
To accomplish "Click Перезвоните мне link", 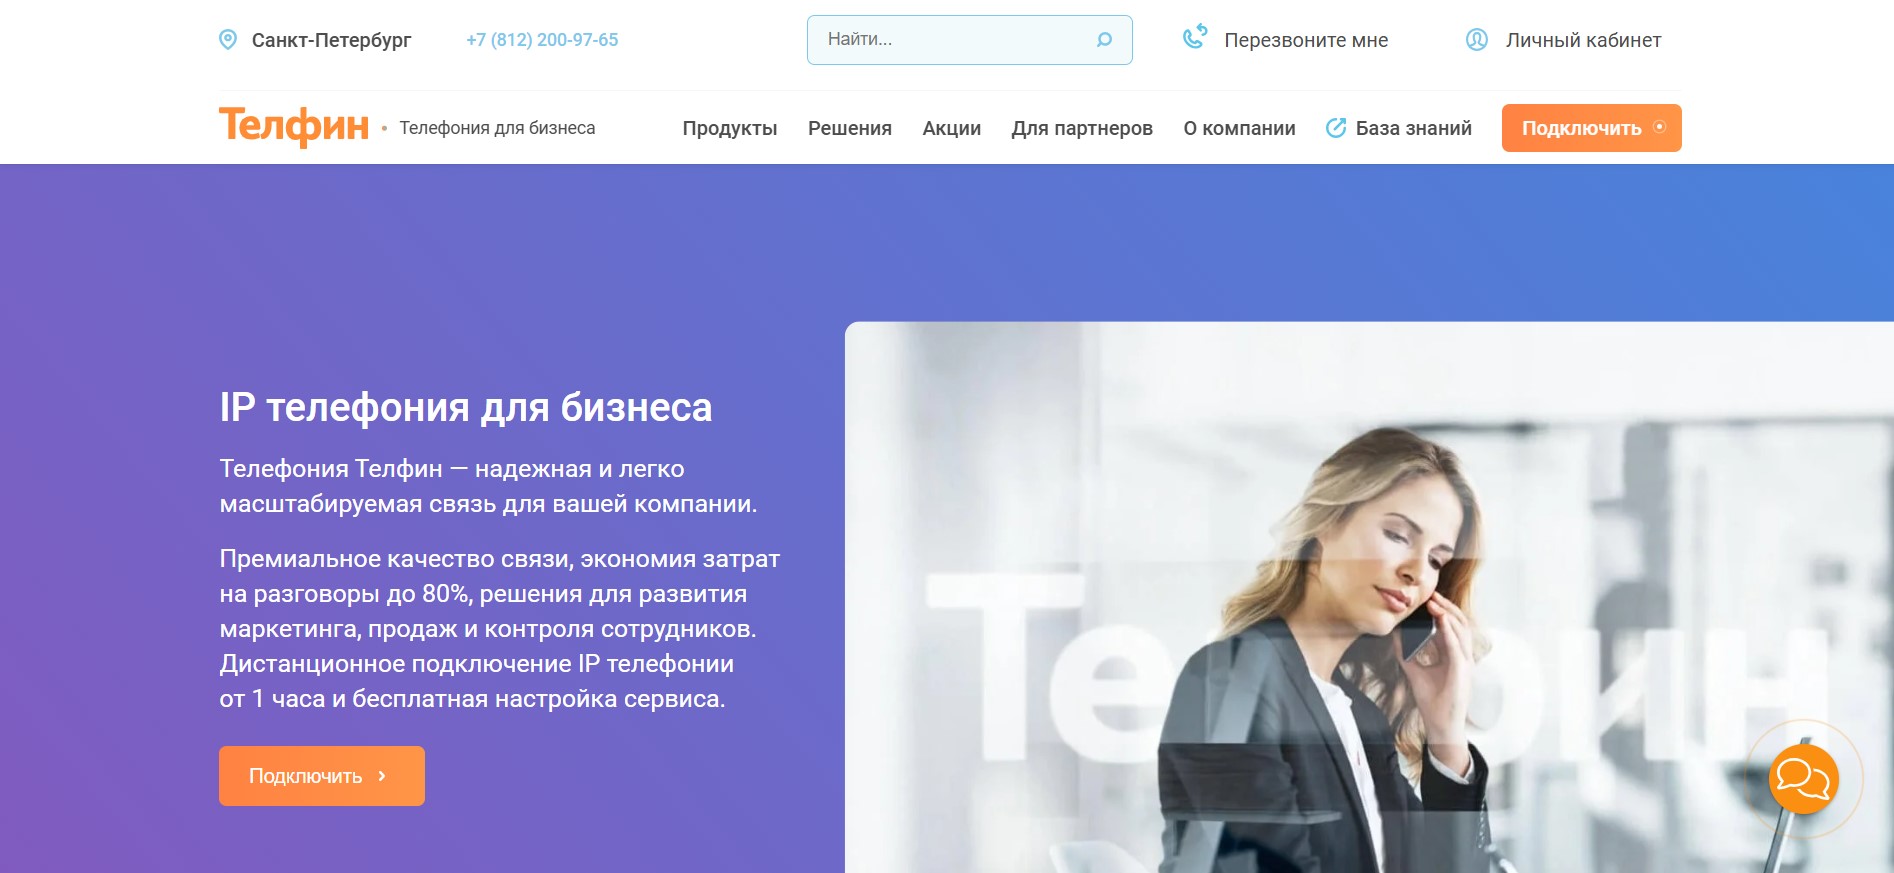I will click(1306, 40).
